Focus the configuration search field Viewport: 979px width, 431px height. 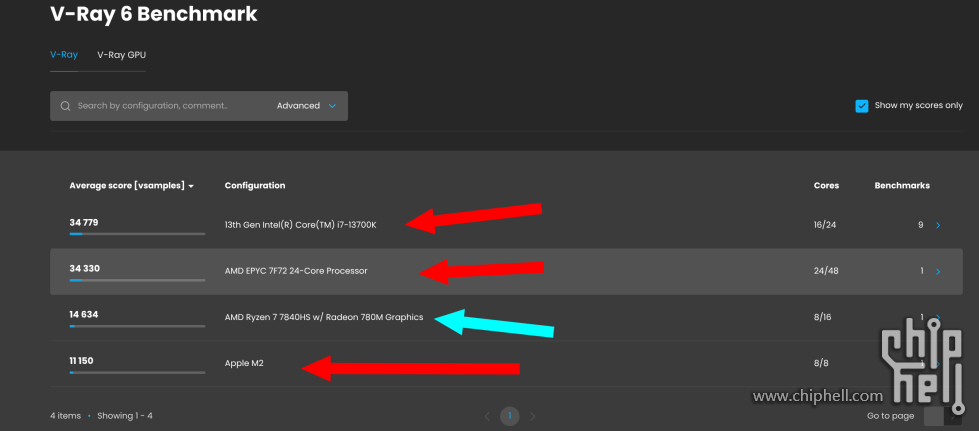[x=152, y=106]
